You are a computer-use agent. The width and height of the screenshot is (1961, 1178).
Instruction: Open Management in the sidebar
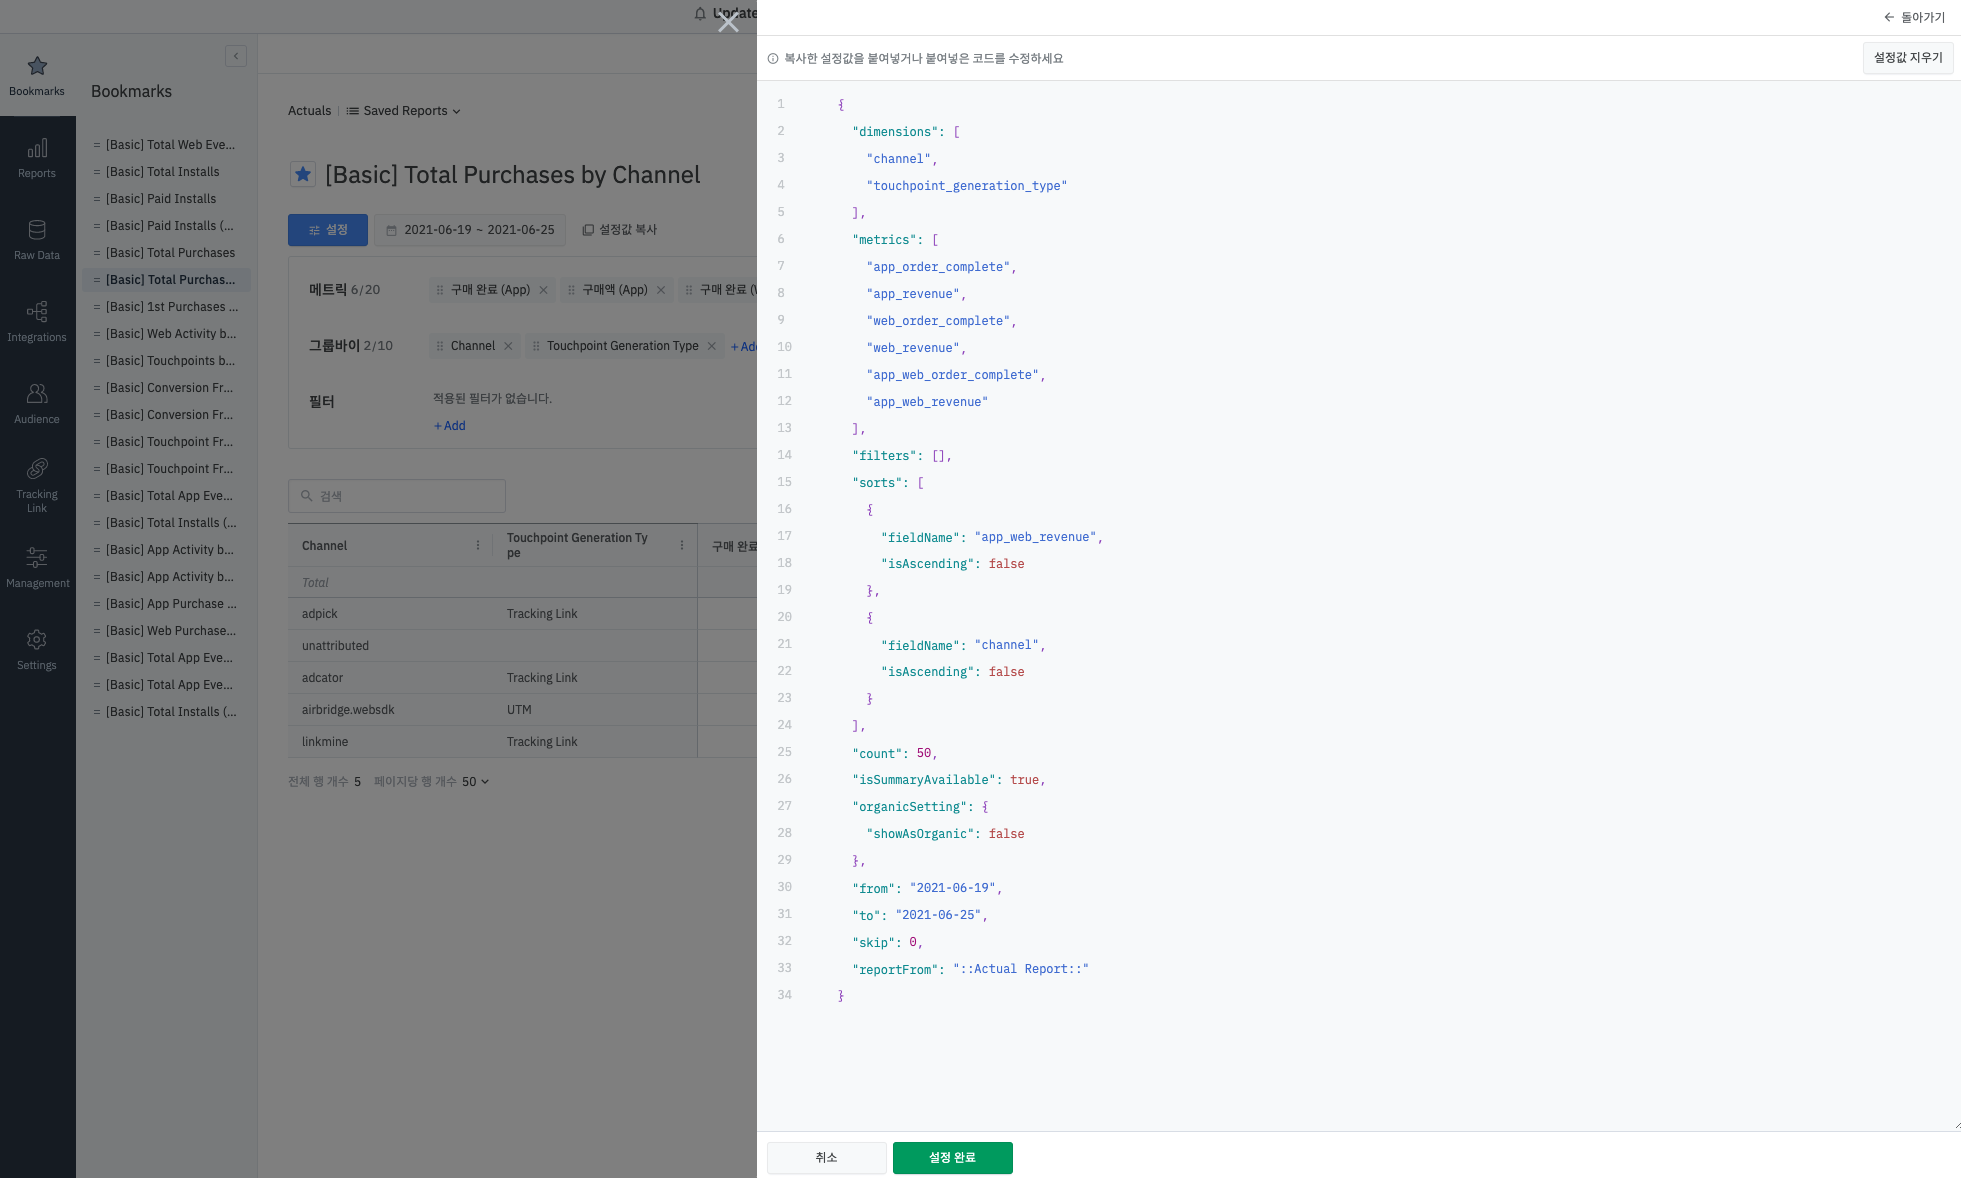[x=37, y=568]
